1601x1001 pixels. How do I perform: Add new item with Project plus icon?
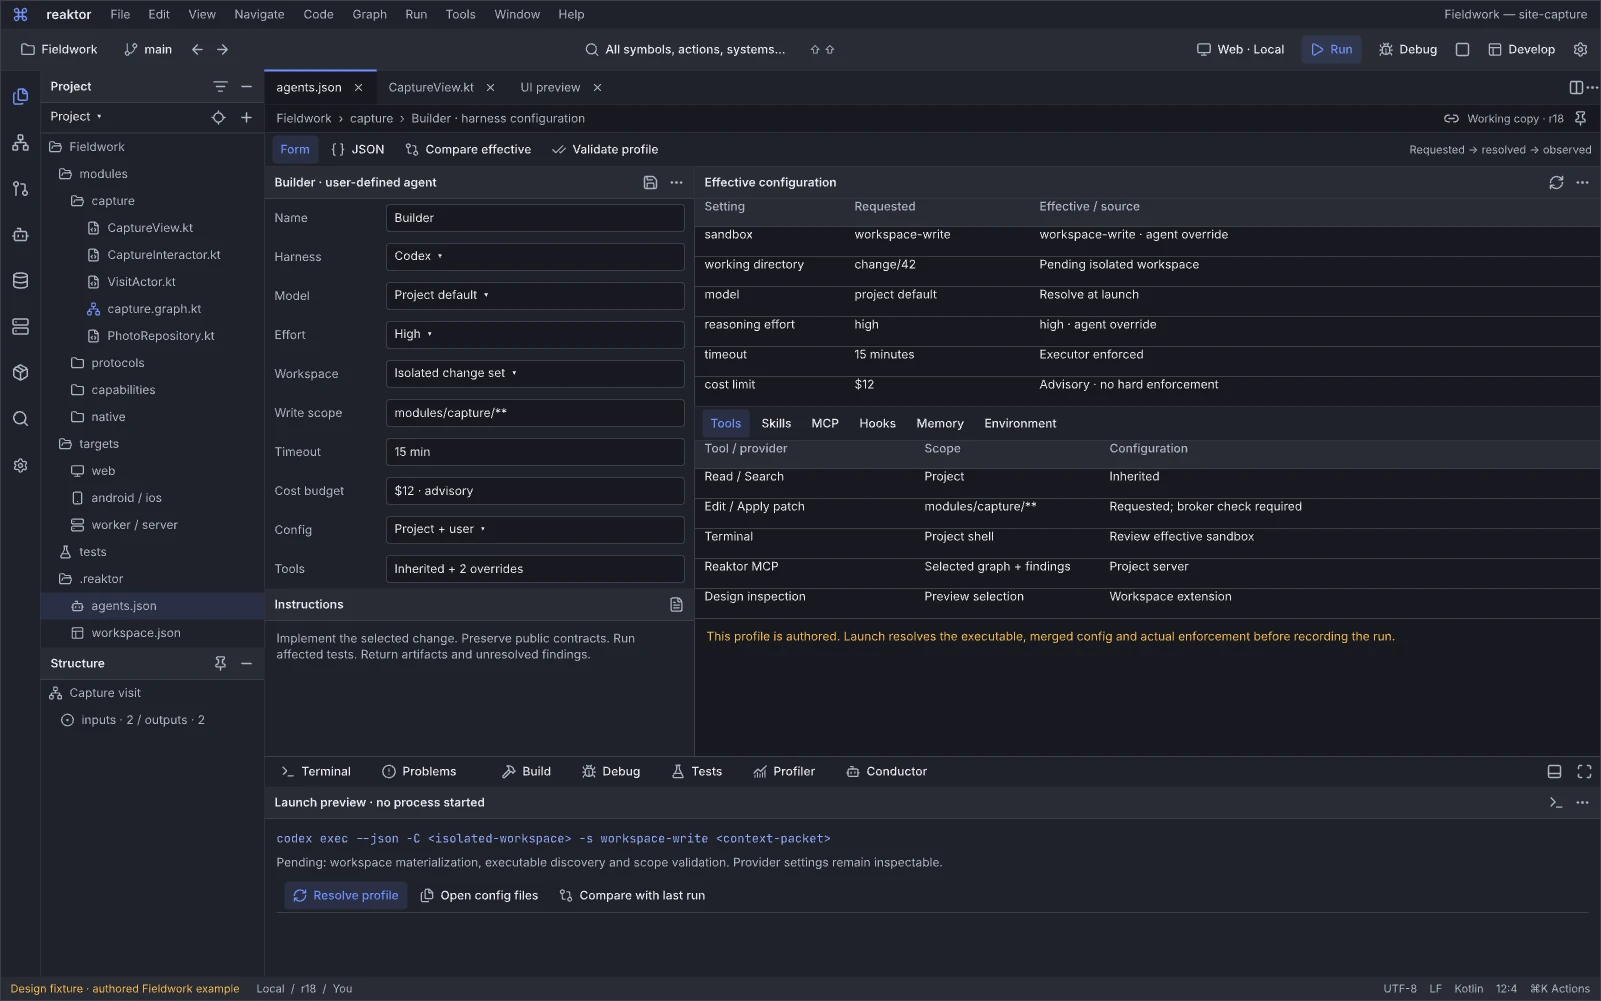(246, 117)
